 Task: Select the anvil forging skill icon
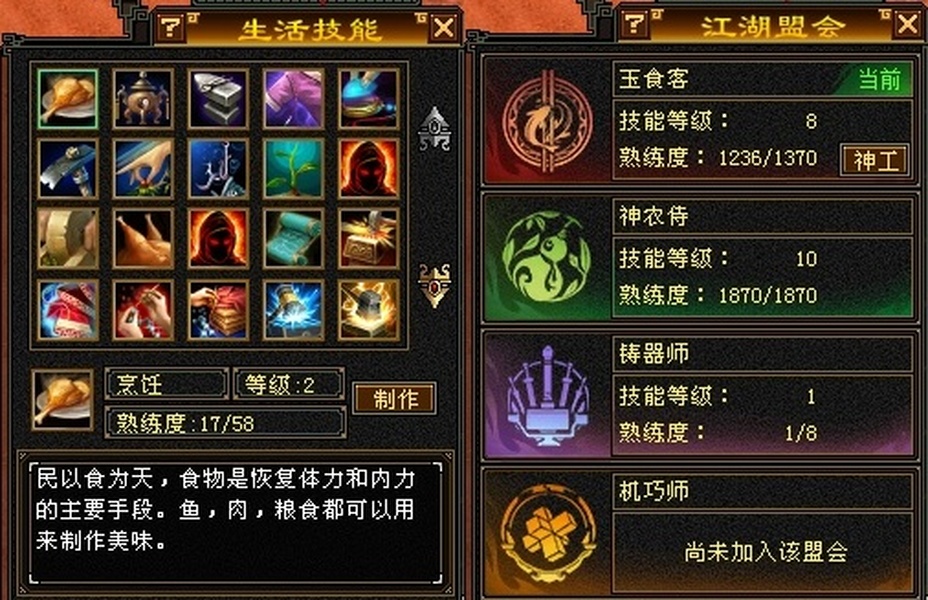218,99
